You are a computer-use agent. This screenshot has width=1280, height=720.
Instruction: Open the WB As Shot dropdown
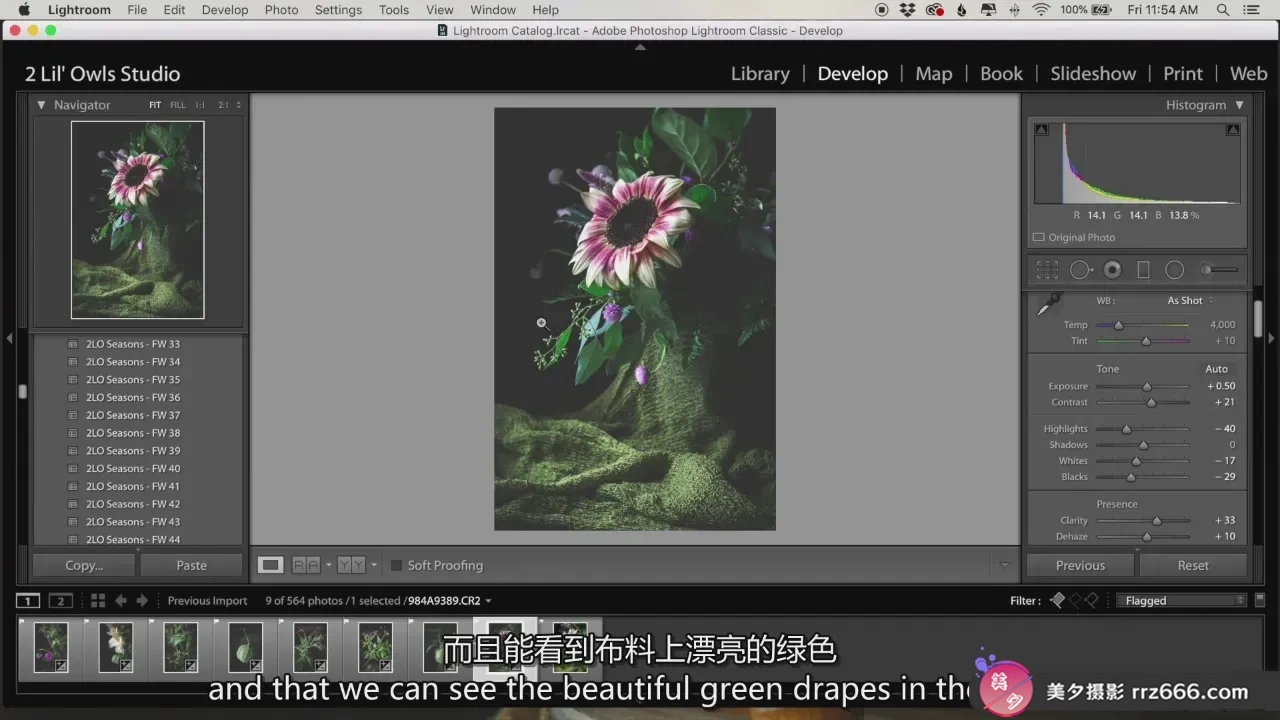(1190, 301)
